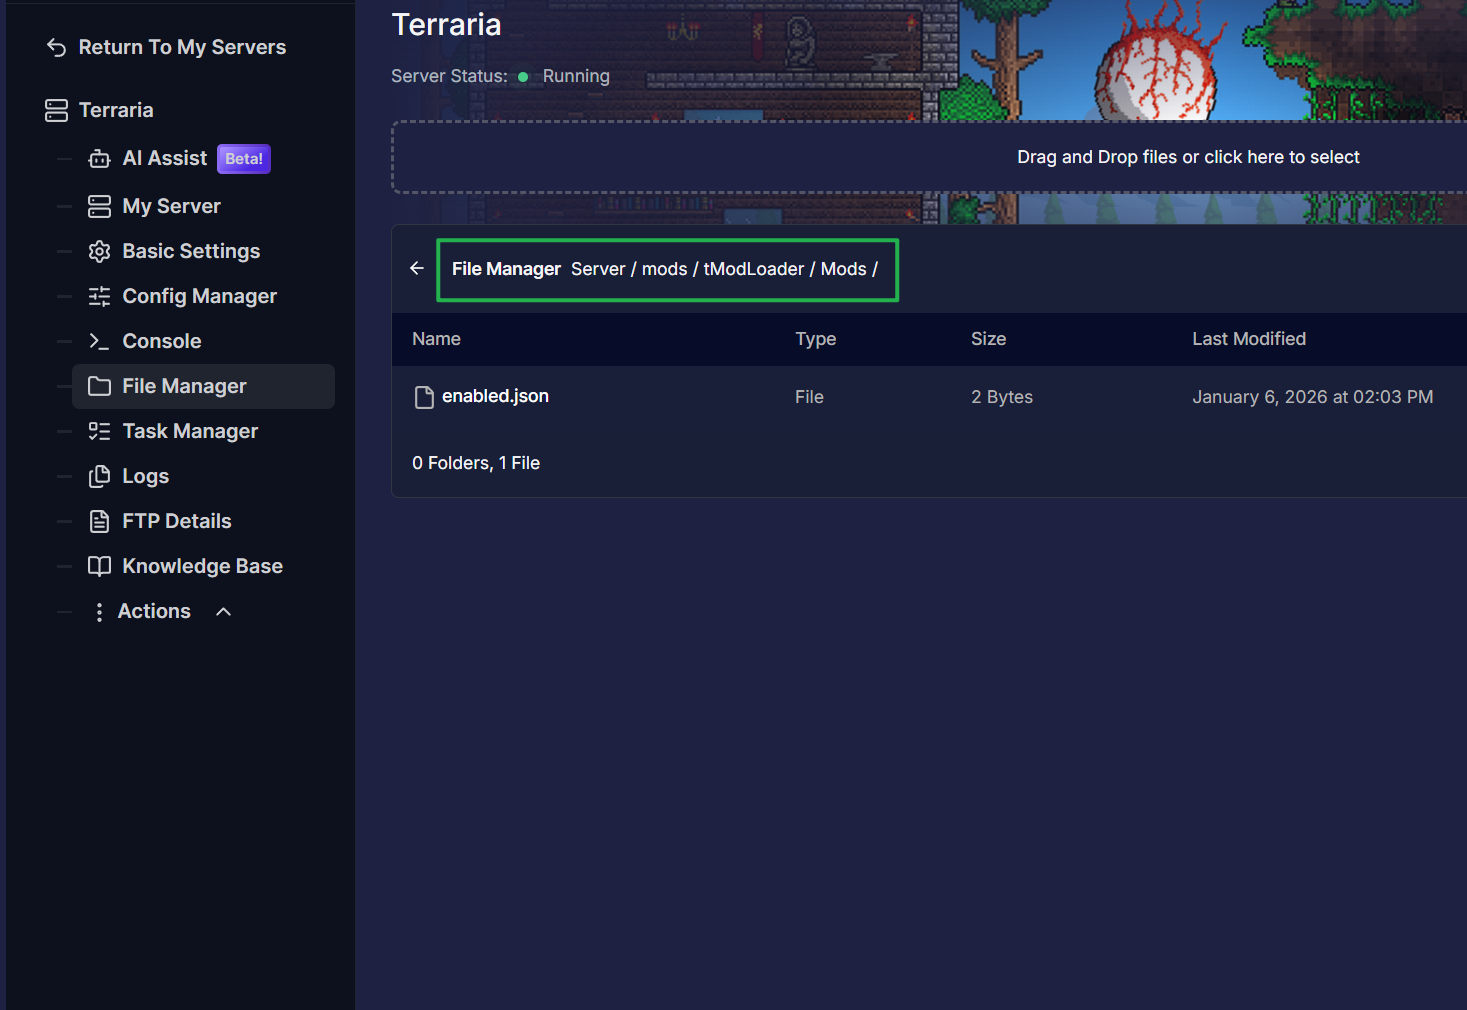This screenshot has width=1467, height=1010.
Task: Collapse the Actions section chevron
Action: (224, 612)
